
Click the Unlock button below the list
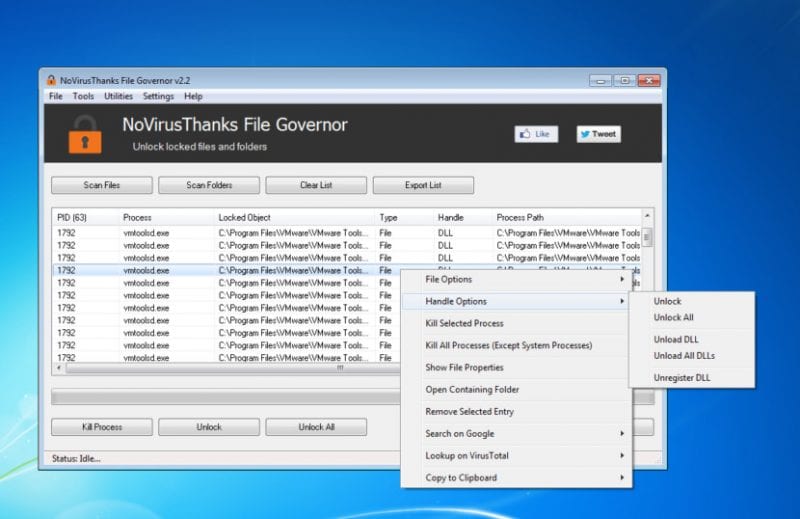209,427
